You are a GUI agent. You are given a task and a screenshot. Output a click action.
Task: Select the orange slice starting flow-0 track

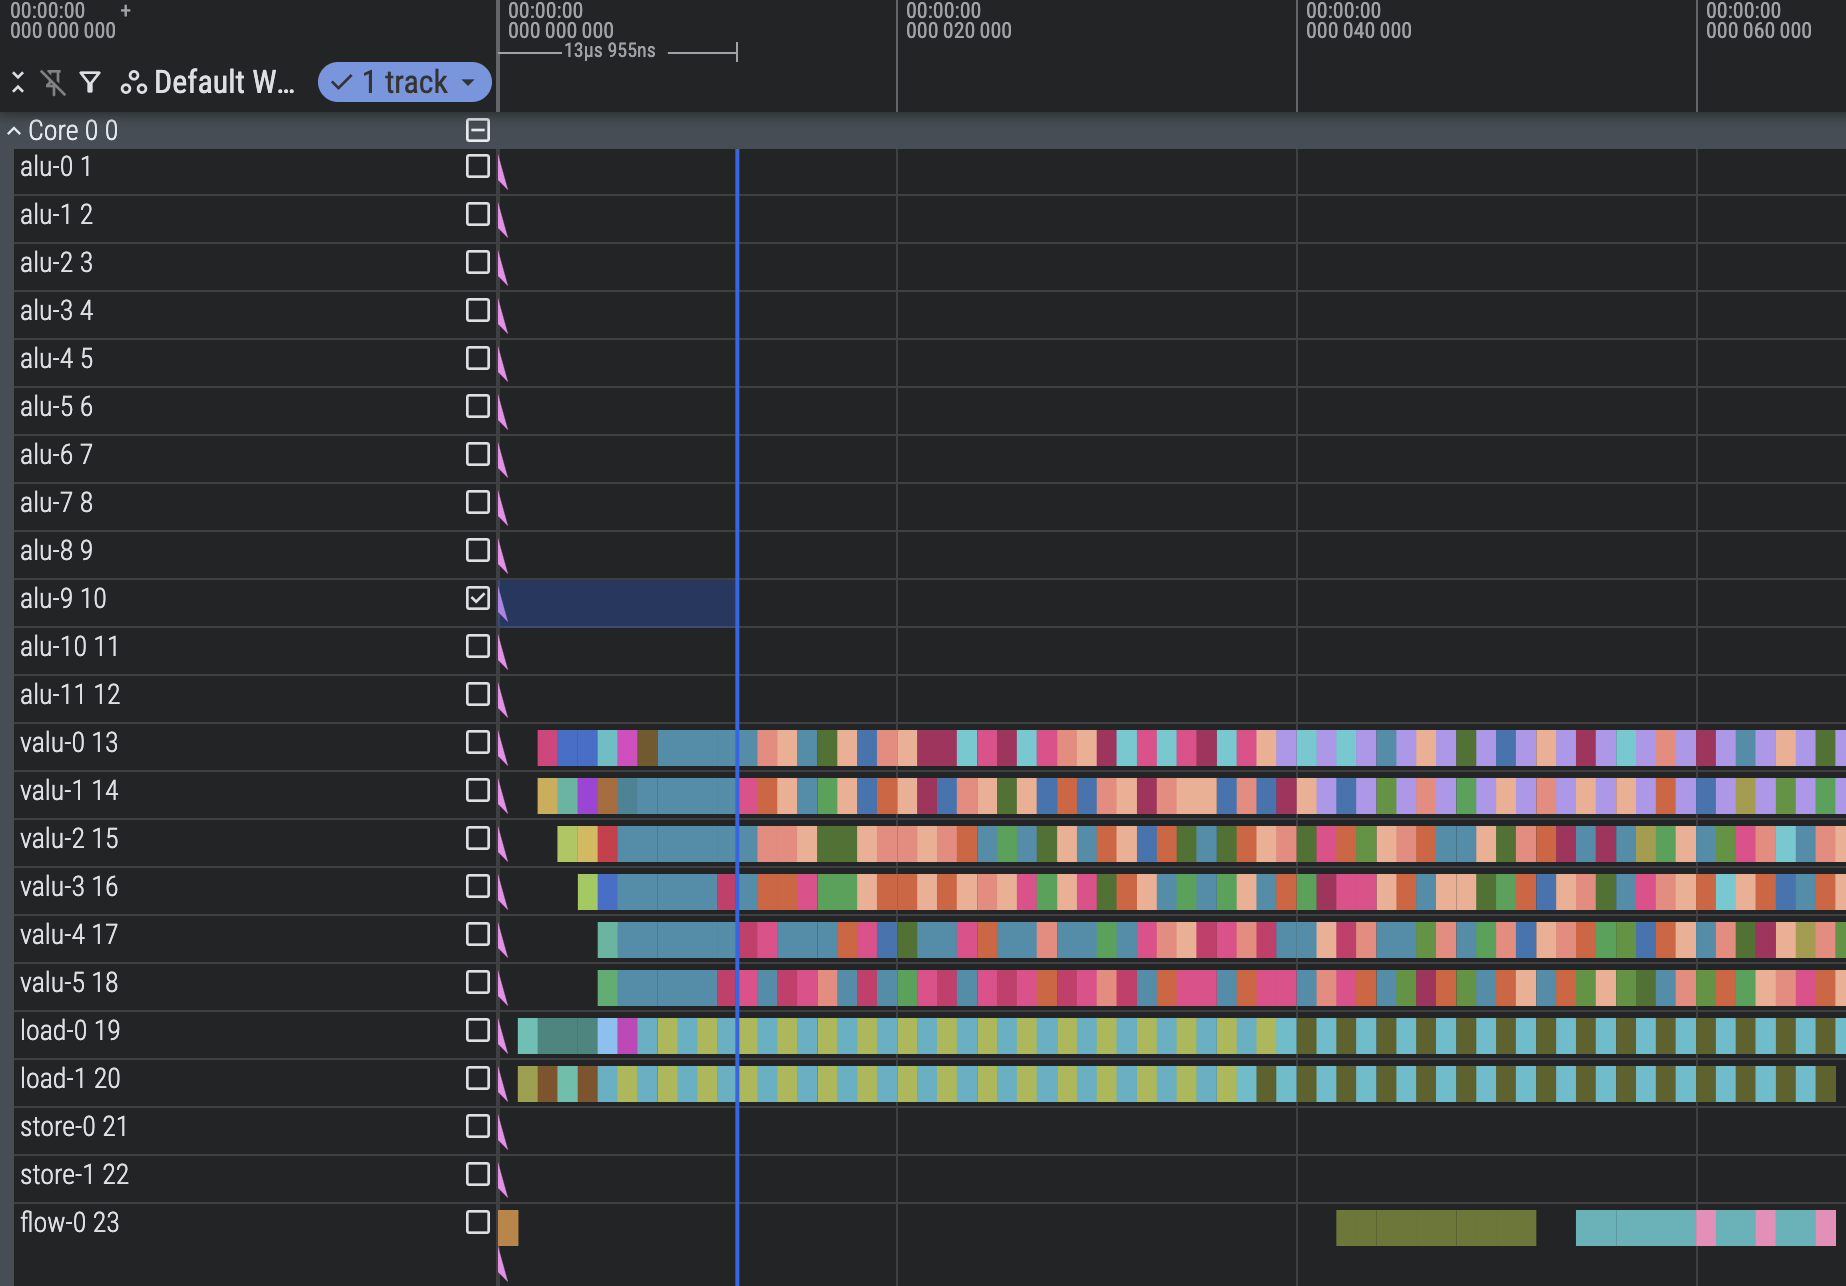tap(508, 1227)
